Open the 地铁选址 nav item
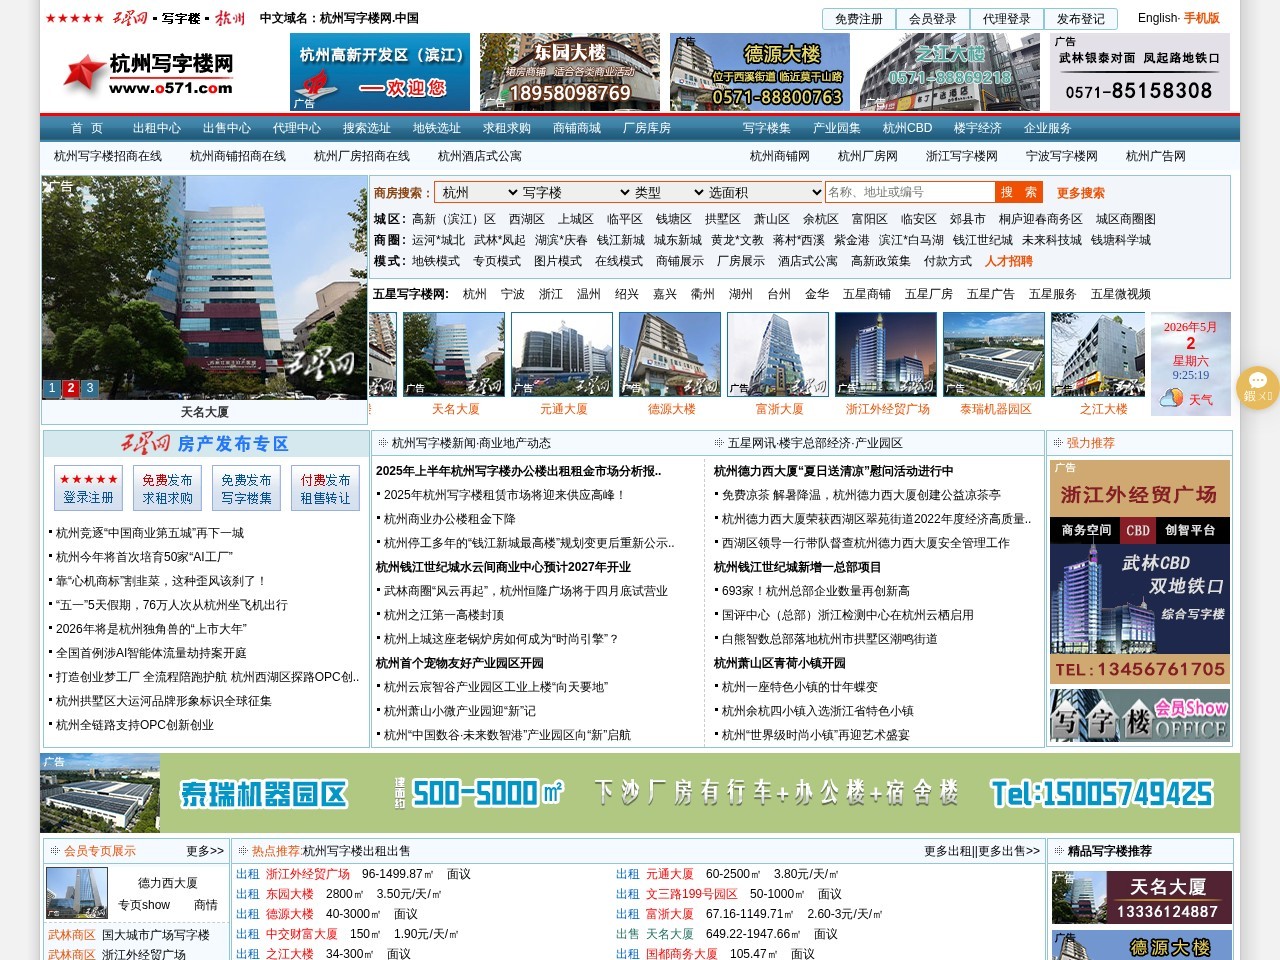This screenshot has width=1280, height=960. (437, 128)
